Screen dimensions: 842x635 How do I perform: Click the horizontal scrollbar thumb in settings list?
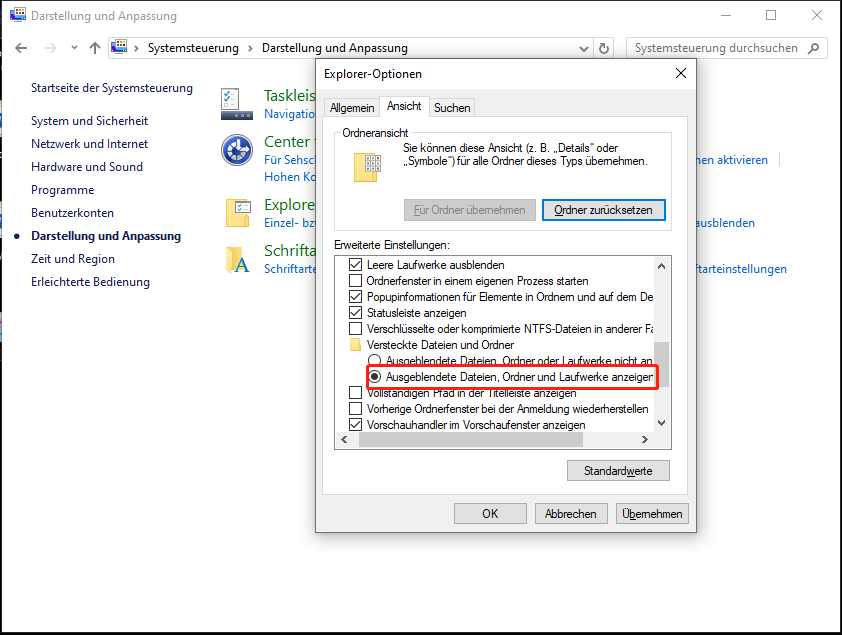[x=470, y=440]
